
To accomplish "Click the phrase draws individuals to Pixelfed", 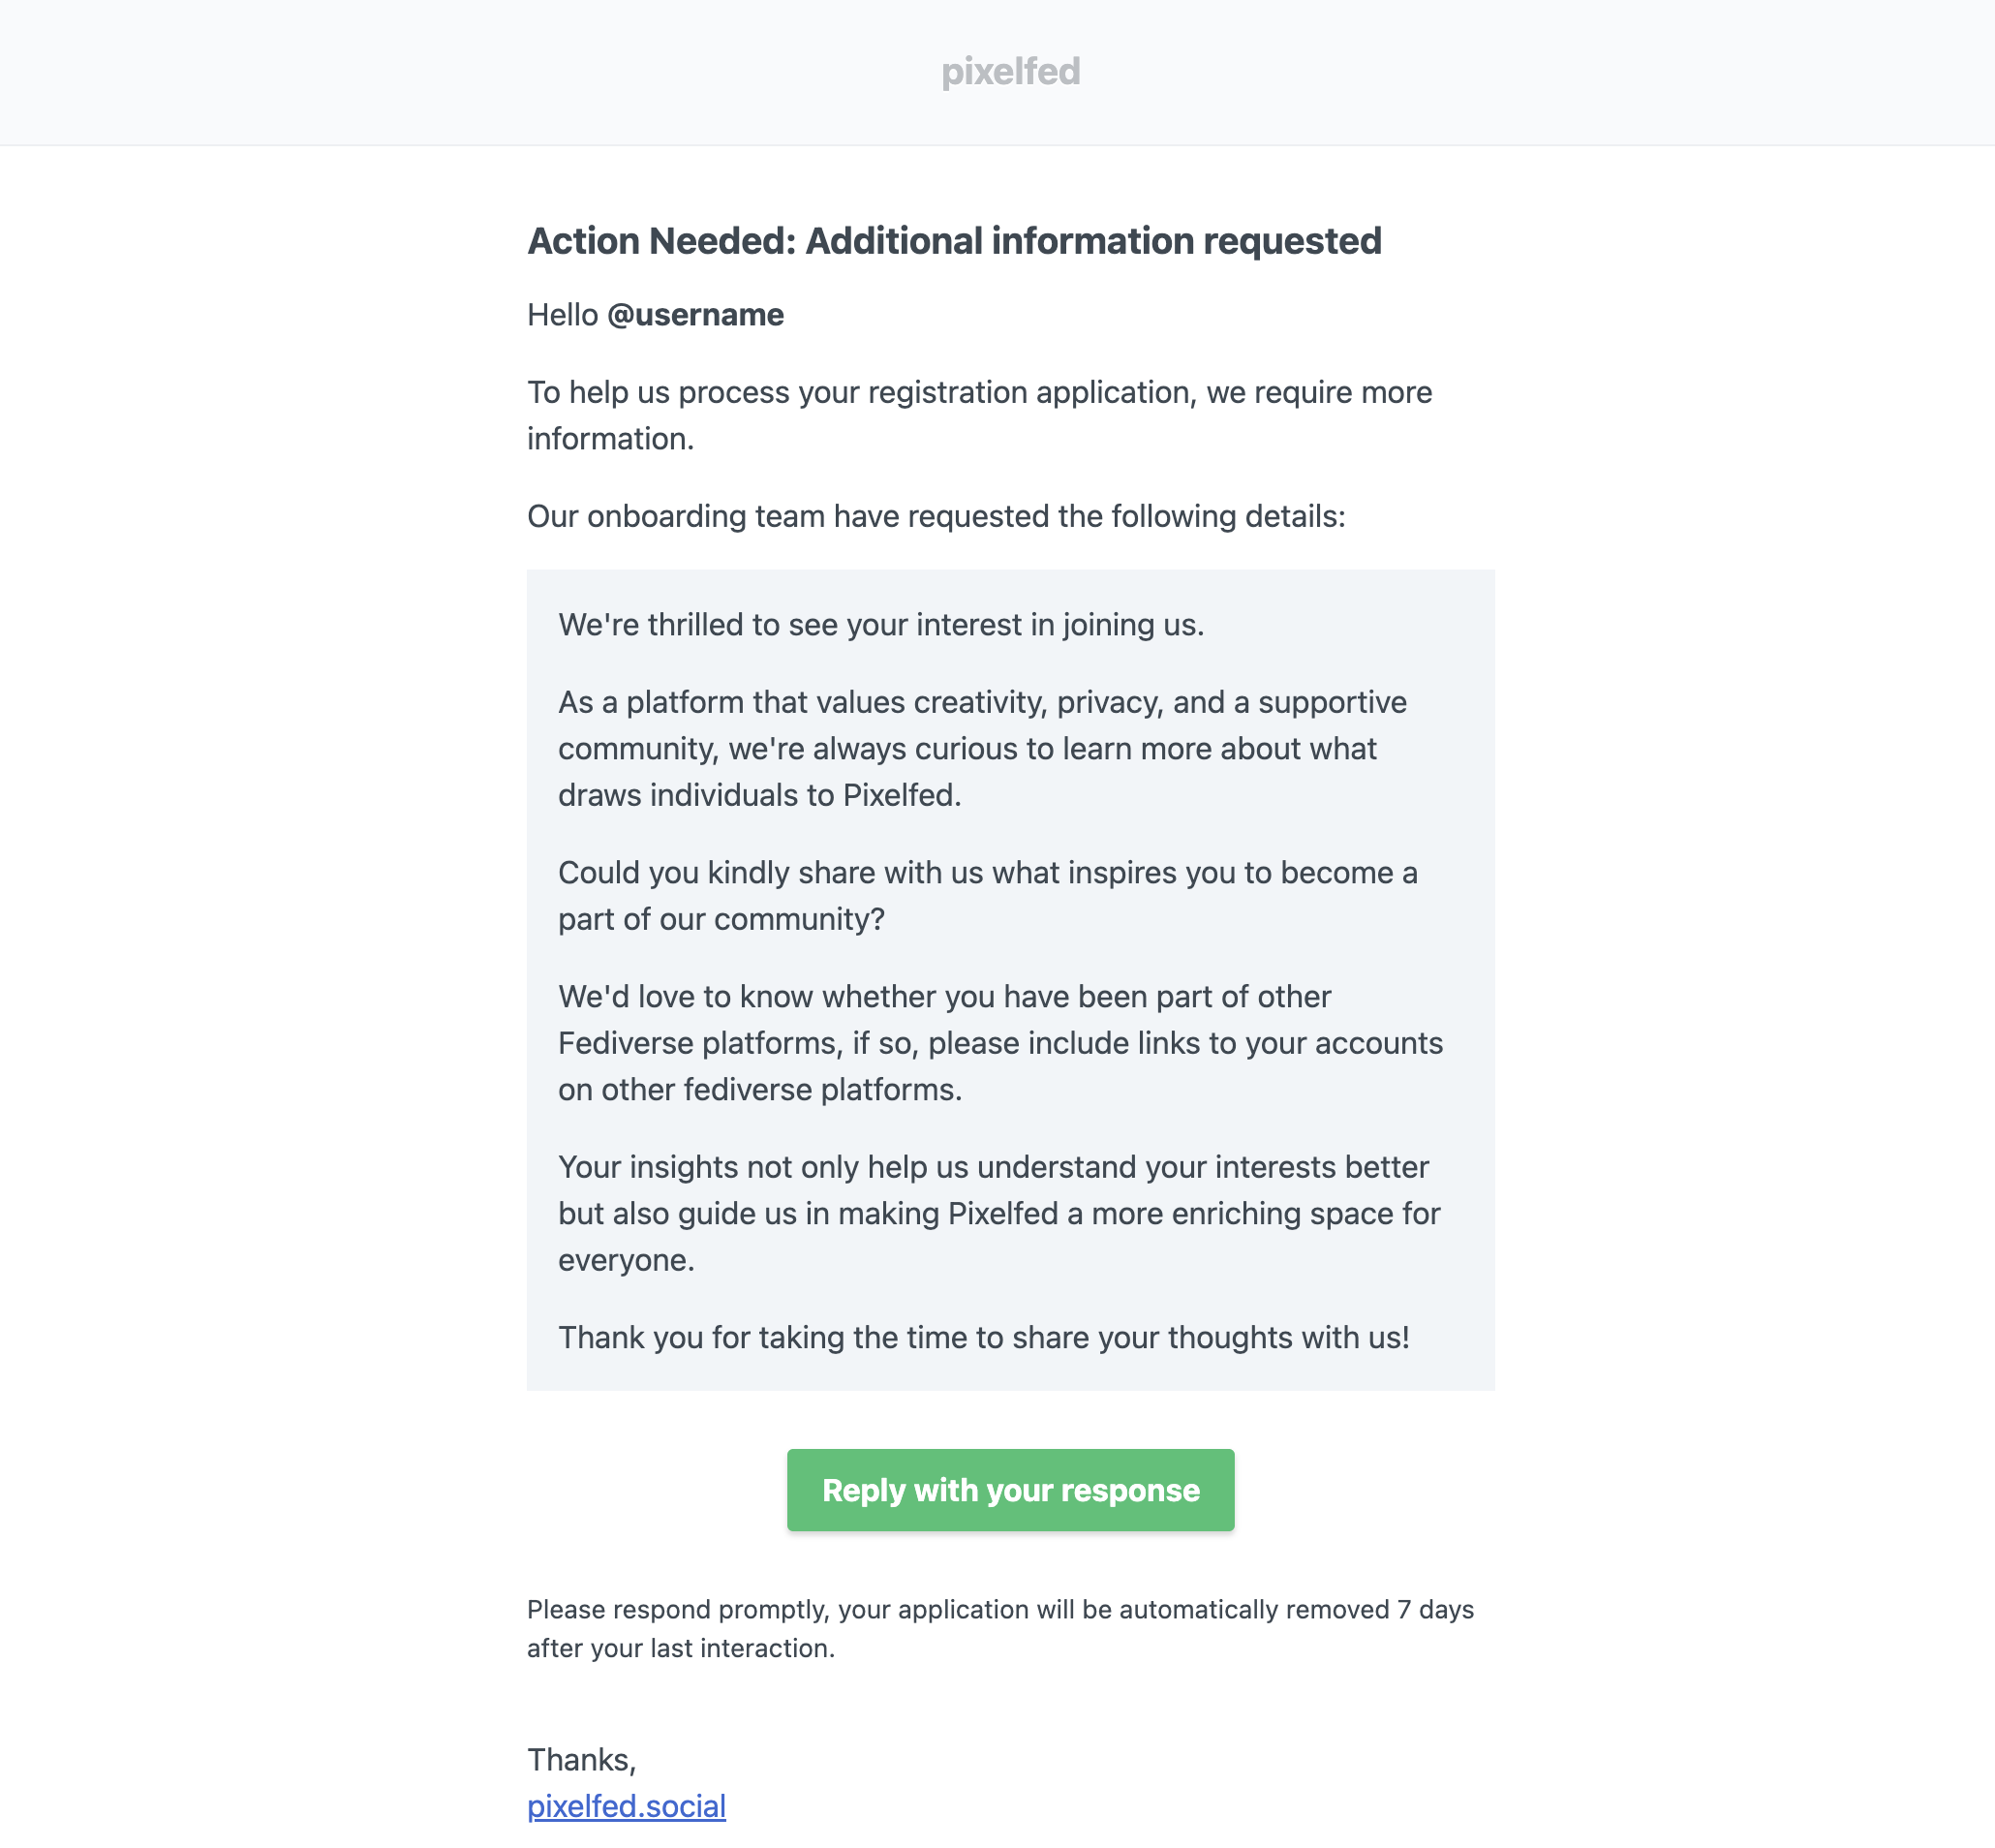I will coord(759,795).
